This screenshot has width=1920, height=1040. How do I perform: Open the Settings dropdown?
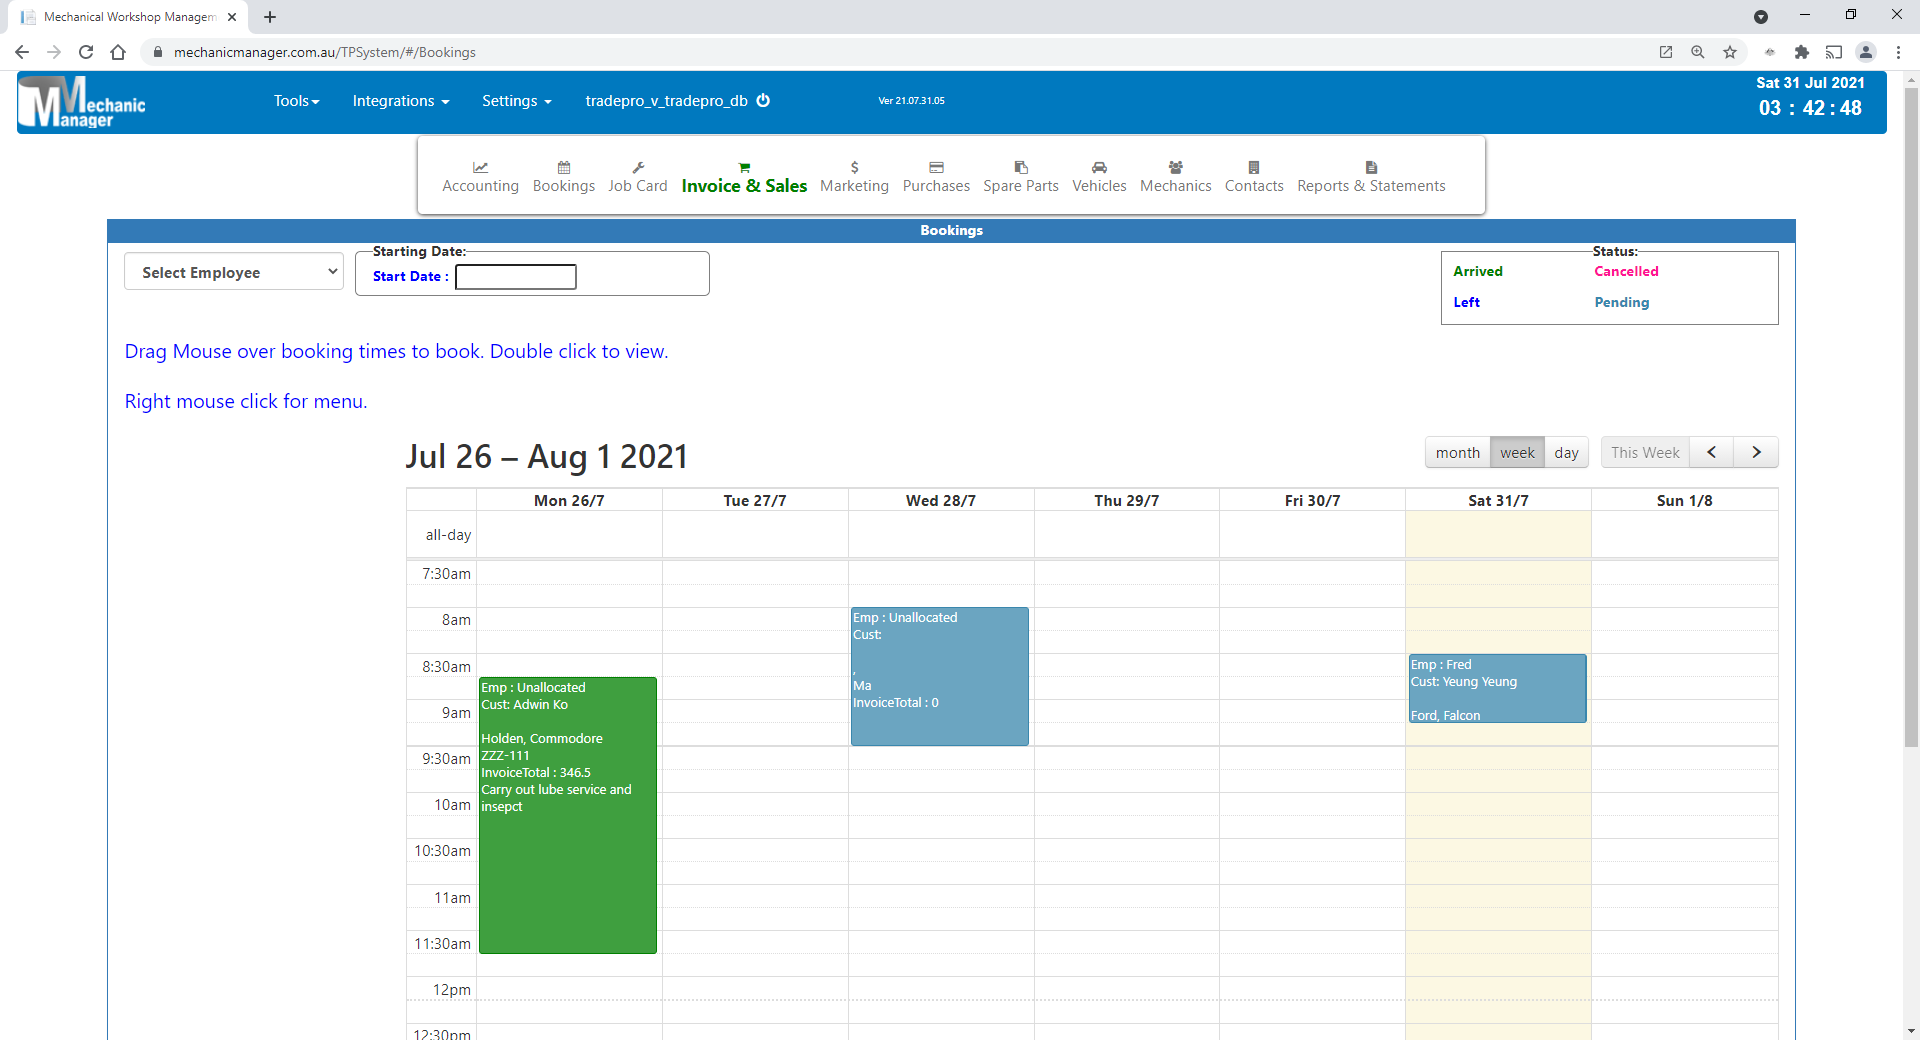[515, 100]
